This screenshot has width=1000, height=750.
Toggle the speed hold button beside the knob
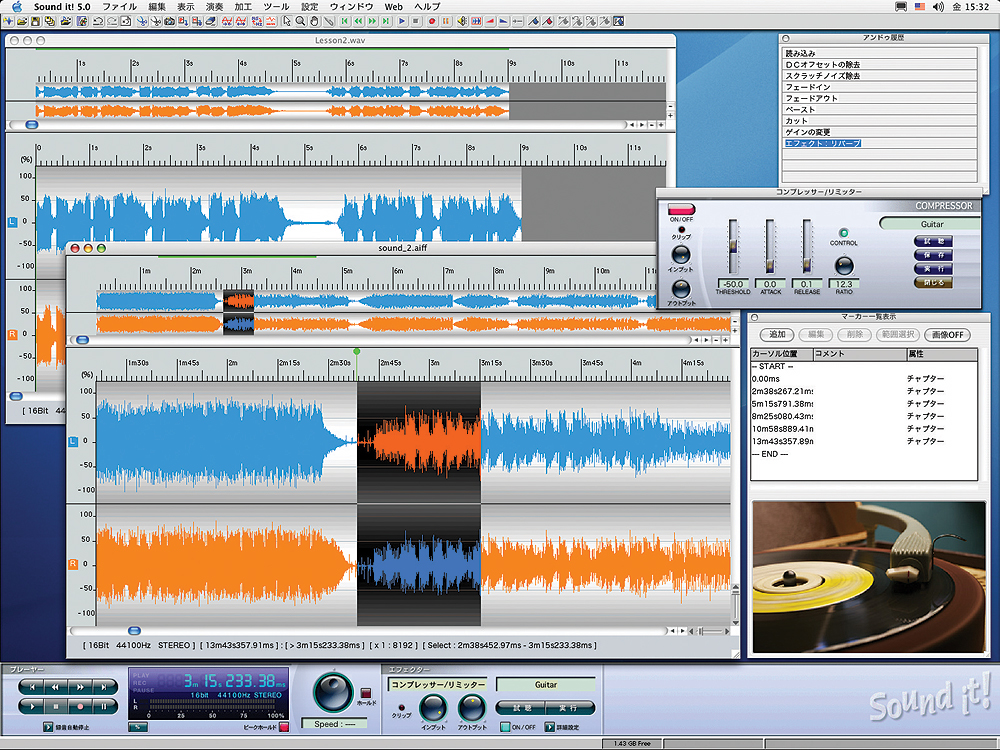(x=366, y=693)
